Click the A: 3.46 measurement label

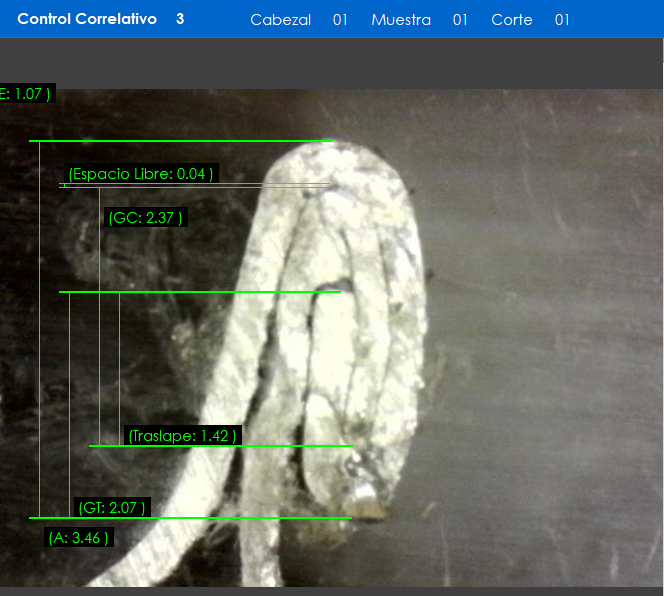coord(79,538)
